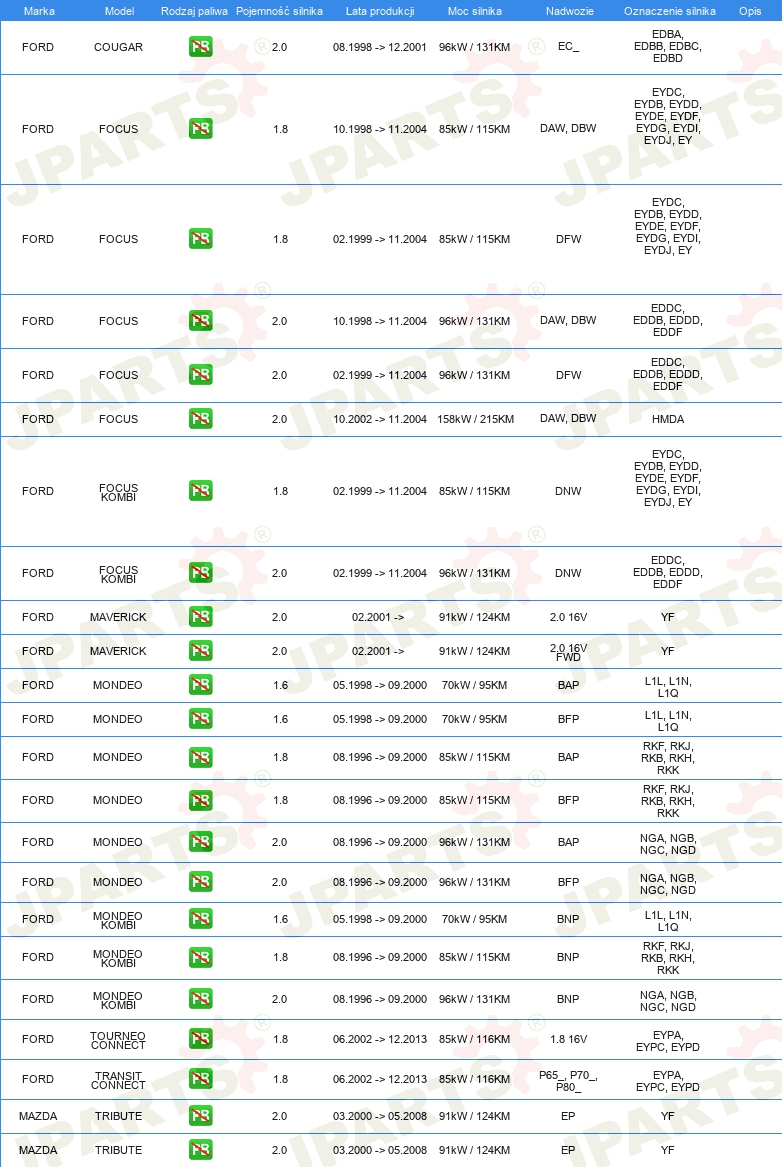Click the Lata produkcji column header
Viewport: 782px width, 1167px height.
(x=379, y=11)
